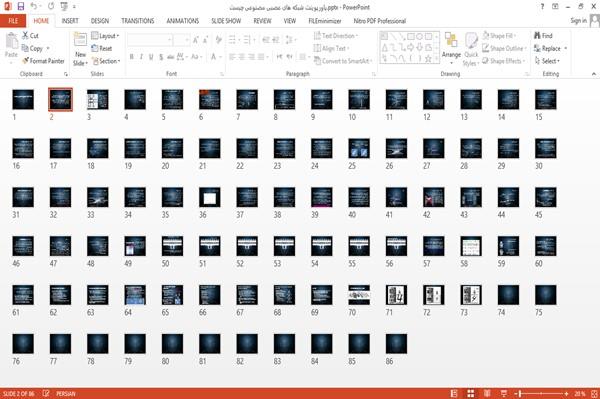Fit slide to window icon
The width and height of the screenshot is (600, 399).
tap(594, 393)
